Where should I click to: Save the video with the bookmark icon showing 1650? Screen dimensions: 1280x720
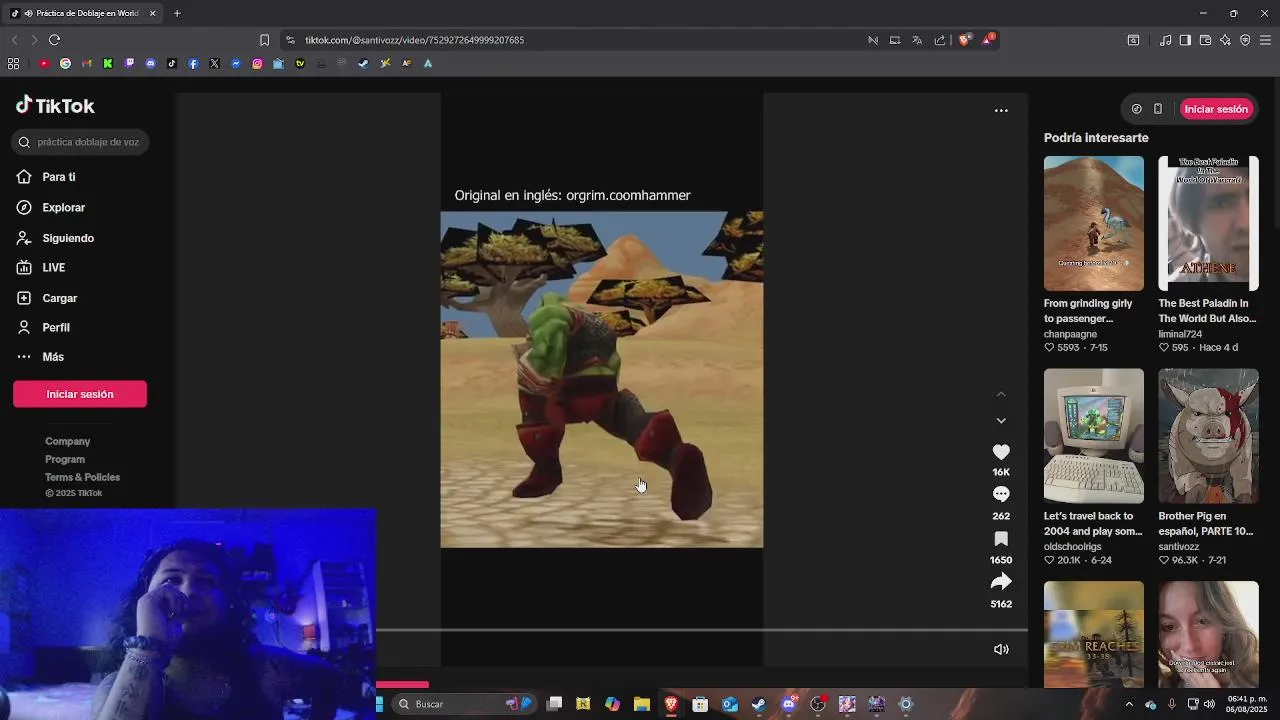click(x=1001, y=538)
